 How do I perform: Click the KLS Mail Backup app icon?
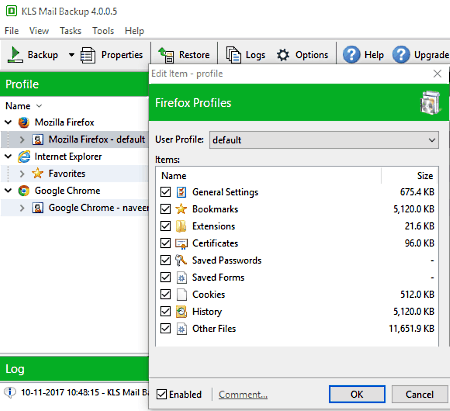(x=11, y=11)
